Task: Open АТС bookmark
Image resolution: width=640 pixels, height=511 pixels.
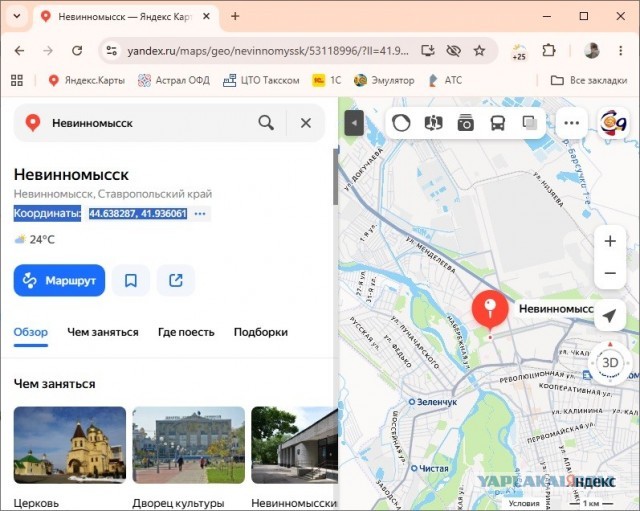Action: pyautogui.click(x=444, y=80)
